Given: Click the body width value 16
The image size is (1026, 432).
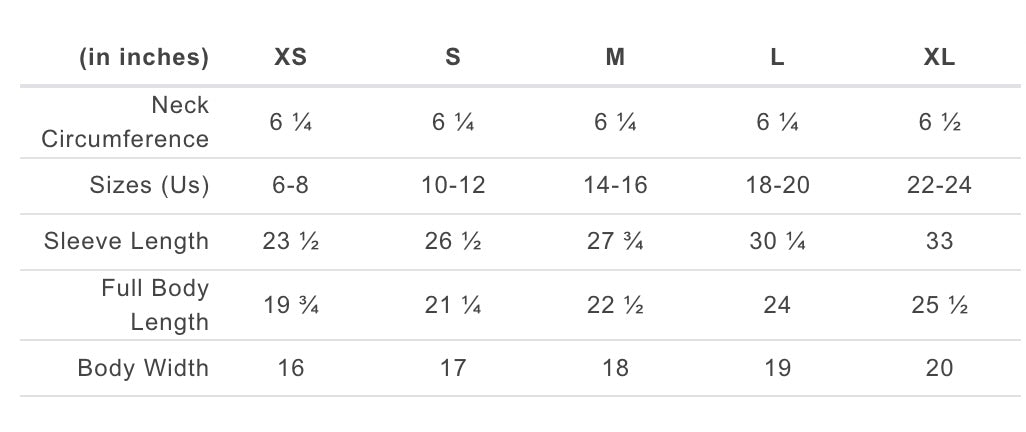Looking at the screenshot, I should click(x=290, y=368).
